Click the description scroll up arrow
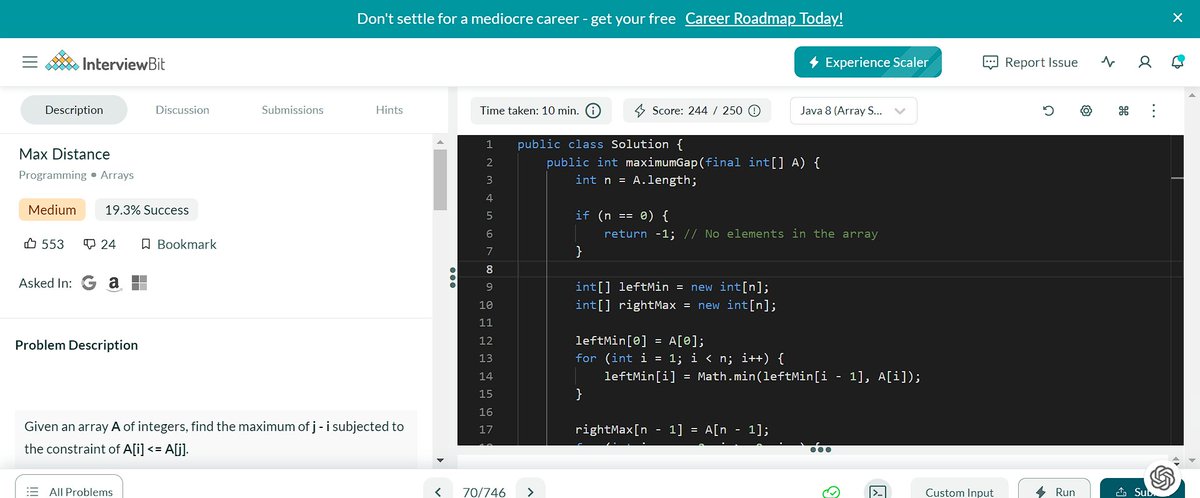 439,142
